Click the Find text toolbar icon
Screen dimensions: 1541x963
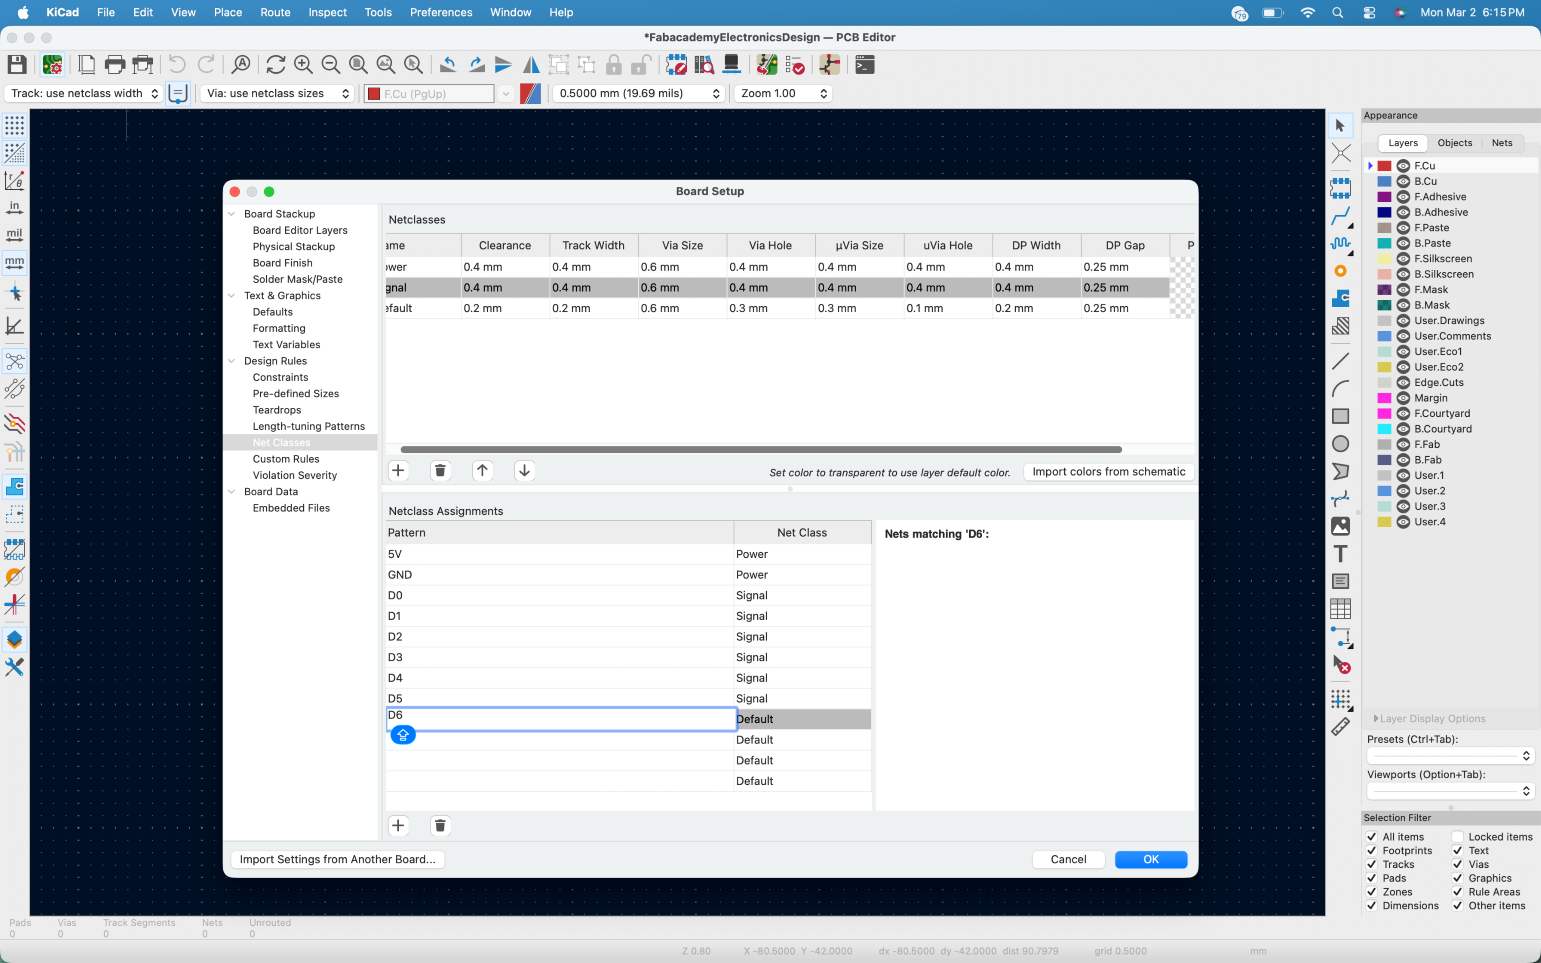point(241,65)
